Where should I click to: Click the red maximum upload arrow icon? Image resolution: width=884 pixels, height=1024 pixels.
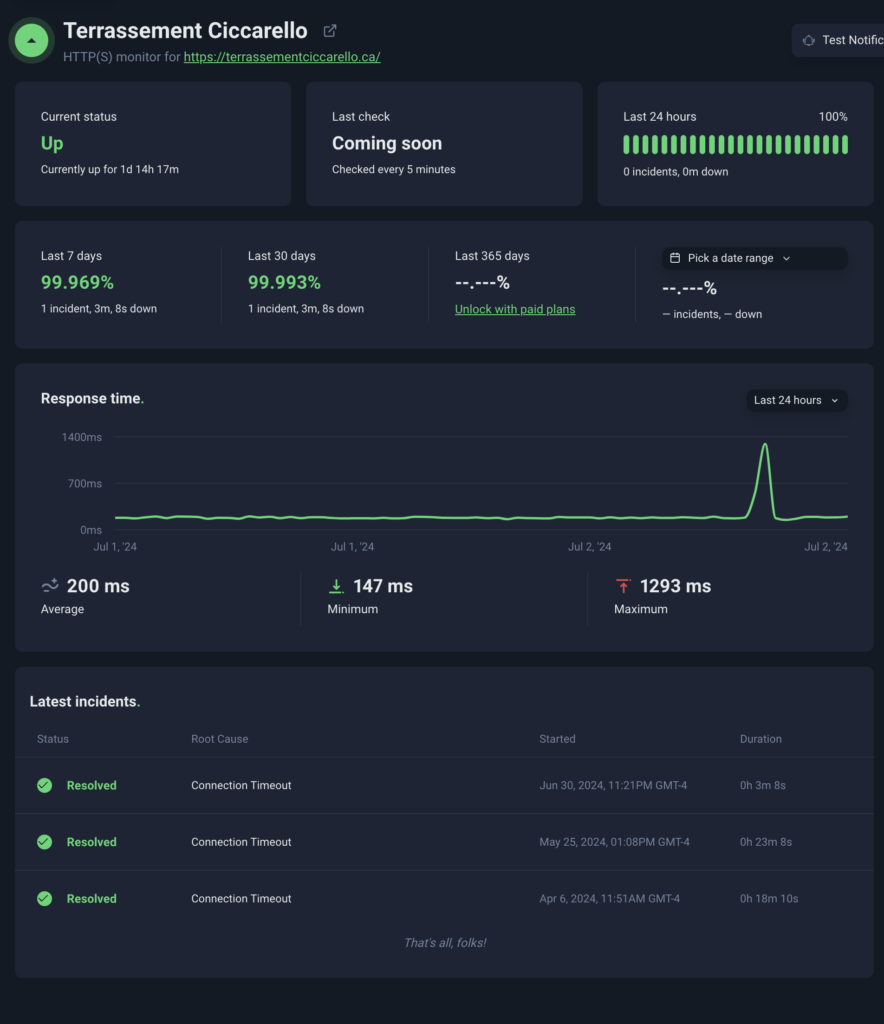click(623, 586)
